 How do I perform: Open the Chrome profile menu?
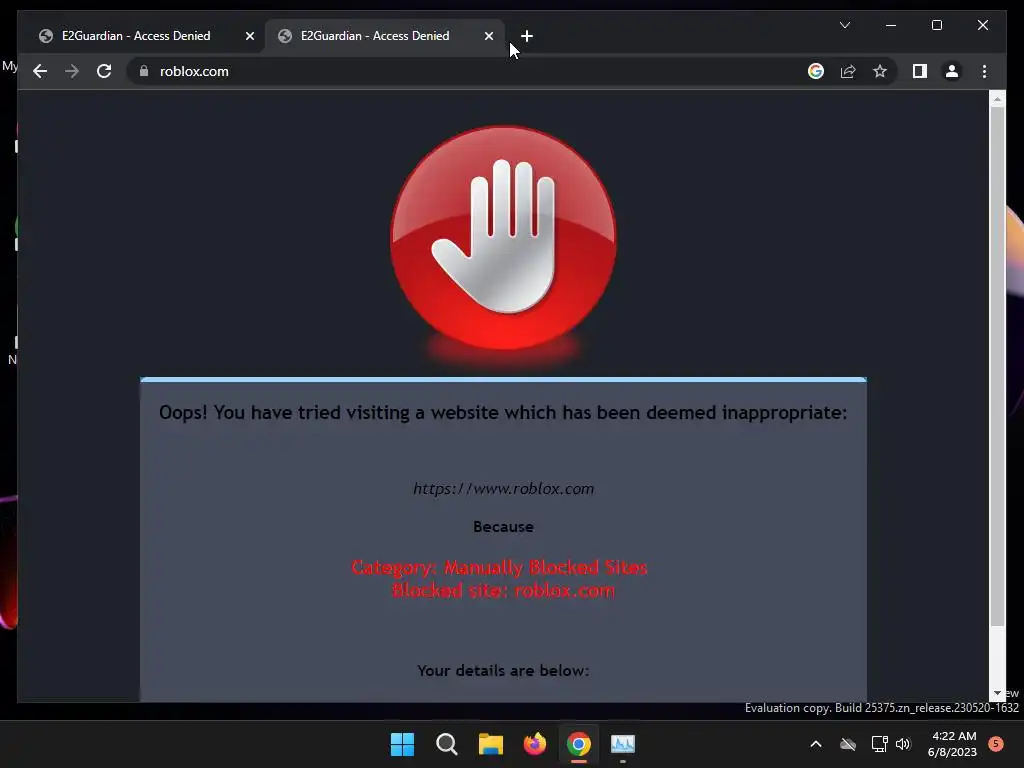click(x=952, y=71)
